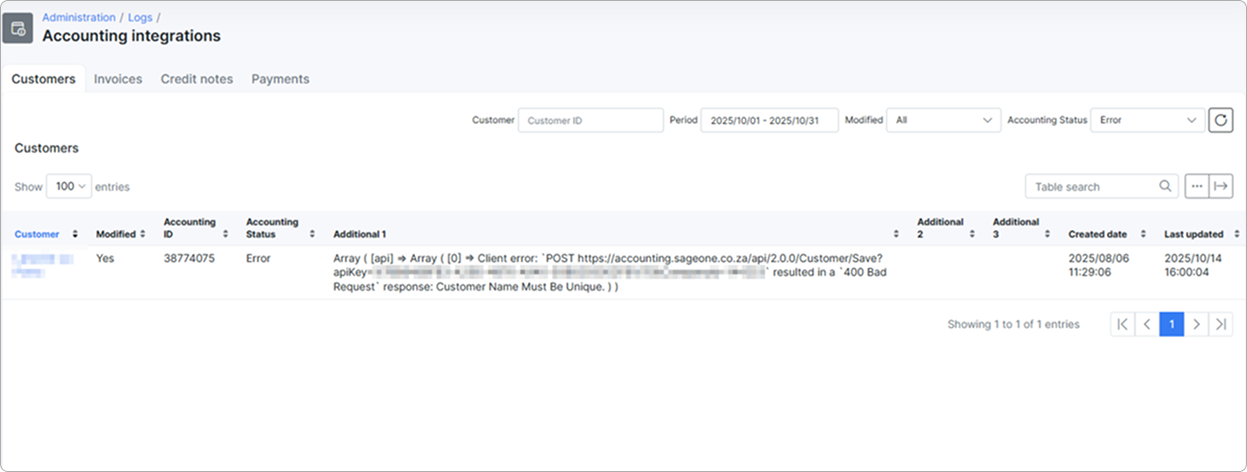Expand the Accounting Status dropdown
The image size is (1247, 472).
tap(1147, 120)
